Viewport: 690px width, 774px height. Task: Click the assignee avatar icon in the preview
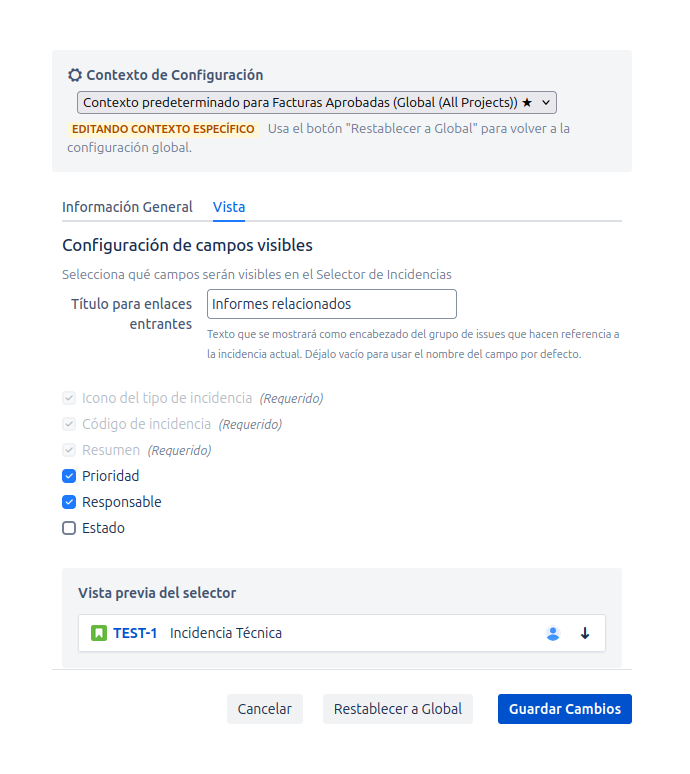(553, 633)
